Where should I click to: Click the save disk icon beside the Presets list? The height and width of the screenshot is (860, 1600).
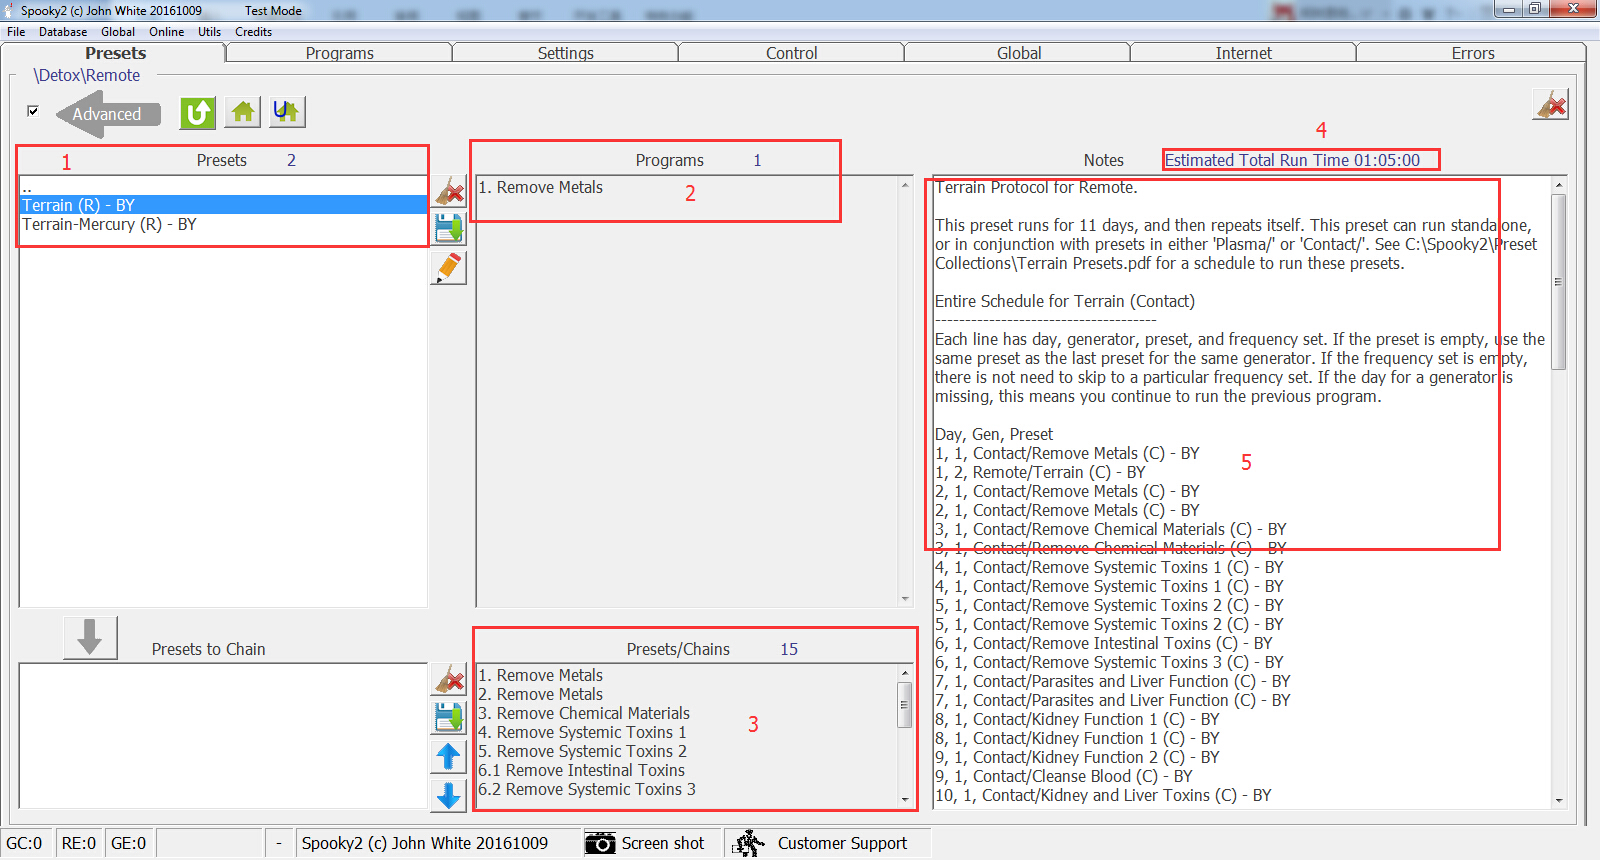click(x=450, y=228)
